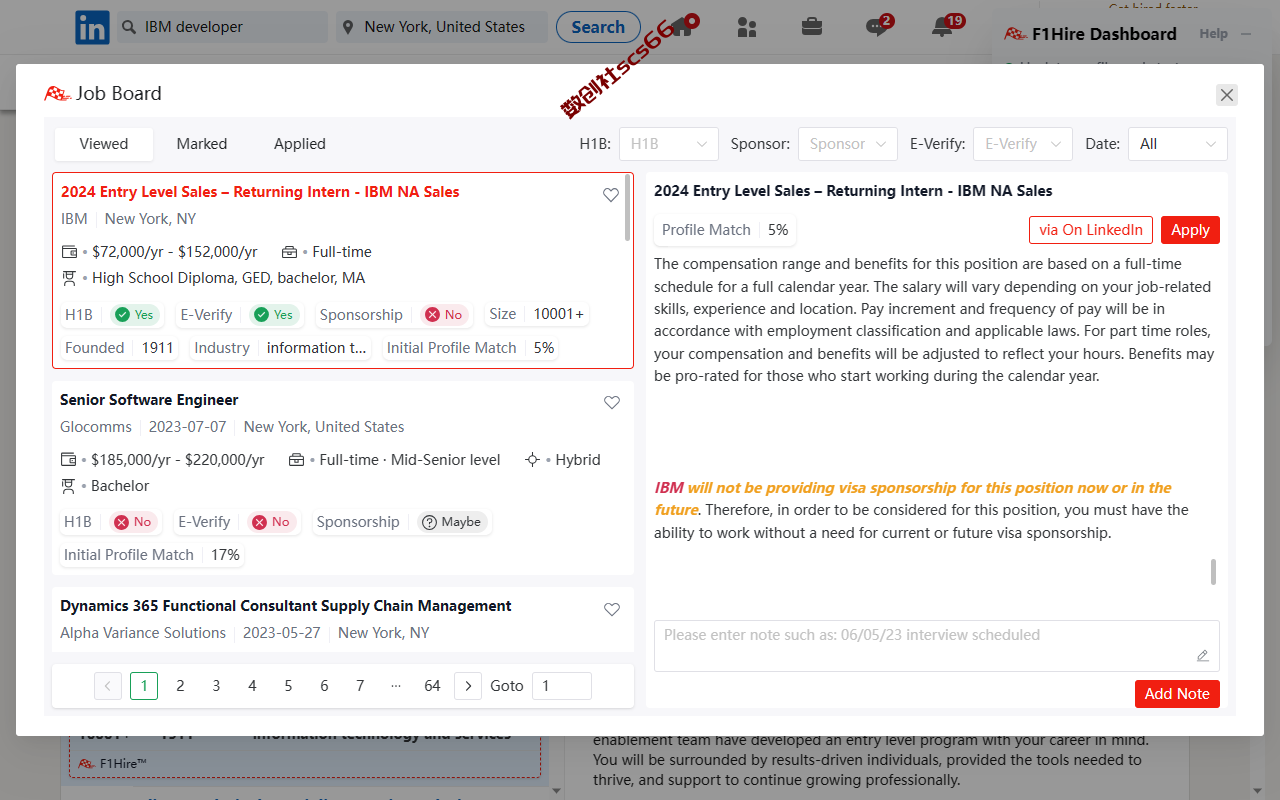Click the location pin icon in search
The width and height of the screenshot is (1280, 800).
[x=348, y=27]
